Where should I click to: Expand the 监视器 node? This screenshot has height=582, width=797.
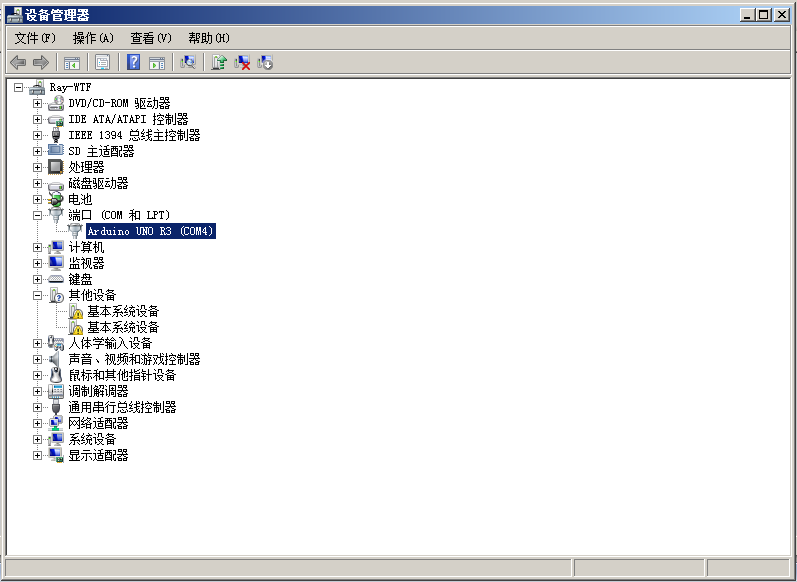pyautogui.click(x=37, y=263)
